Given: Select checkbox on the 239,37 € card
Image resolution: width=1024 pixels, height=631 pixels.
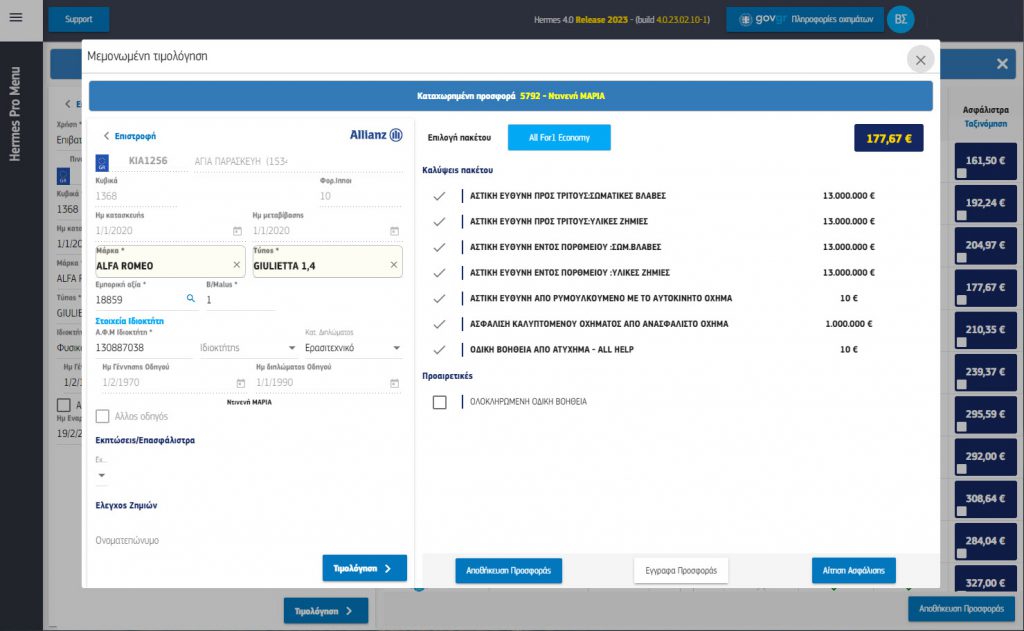Looking at the screenshot, I should (961, 385).
